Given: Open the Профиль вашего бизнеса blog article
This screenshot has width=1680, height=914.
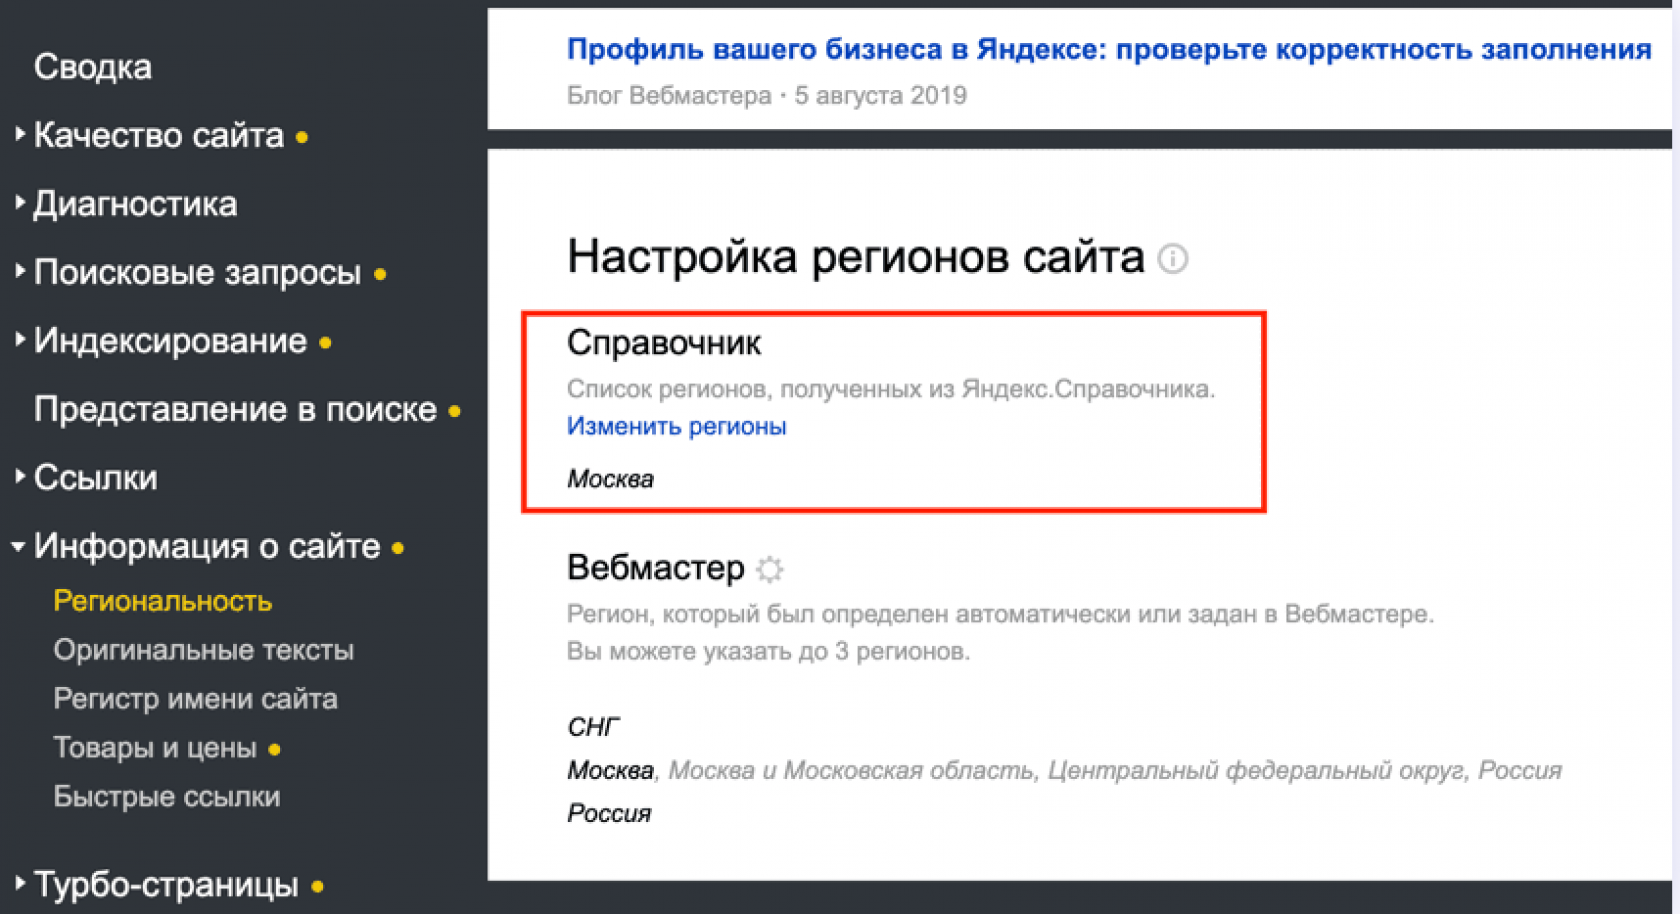Looking at the screenshot, I should pos(1108,50).
